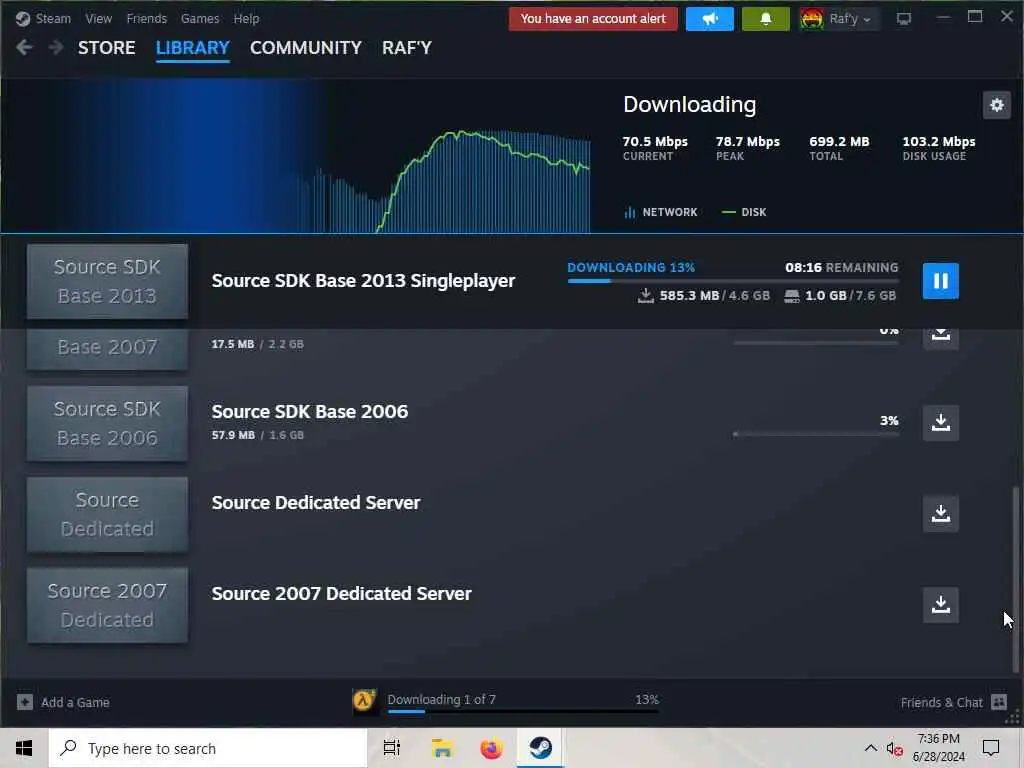
Task: Open download settings gear icon
Action: [997, 104]
